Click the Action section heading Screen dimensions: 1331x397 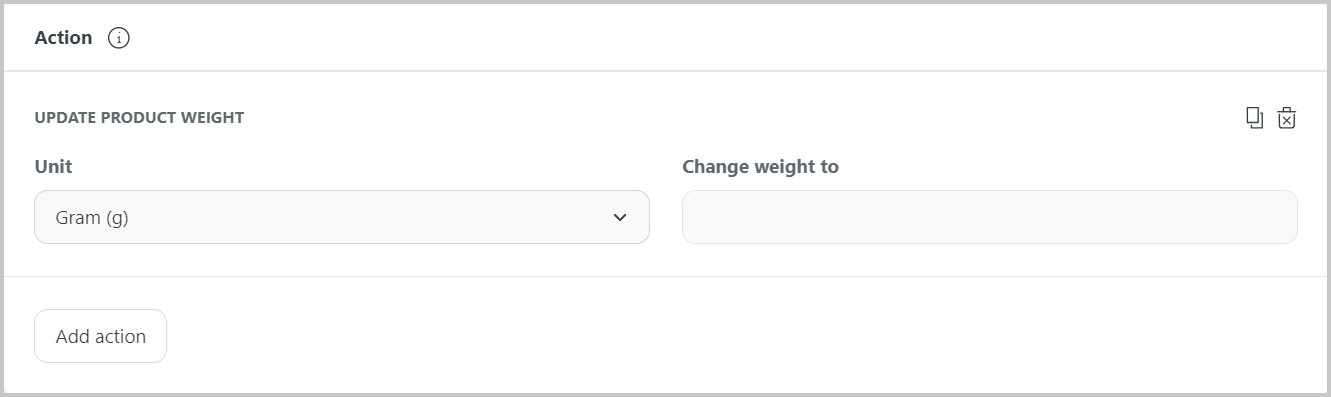[x=63, y=38]
